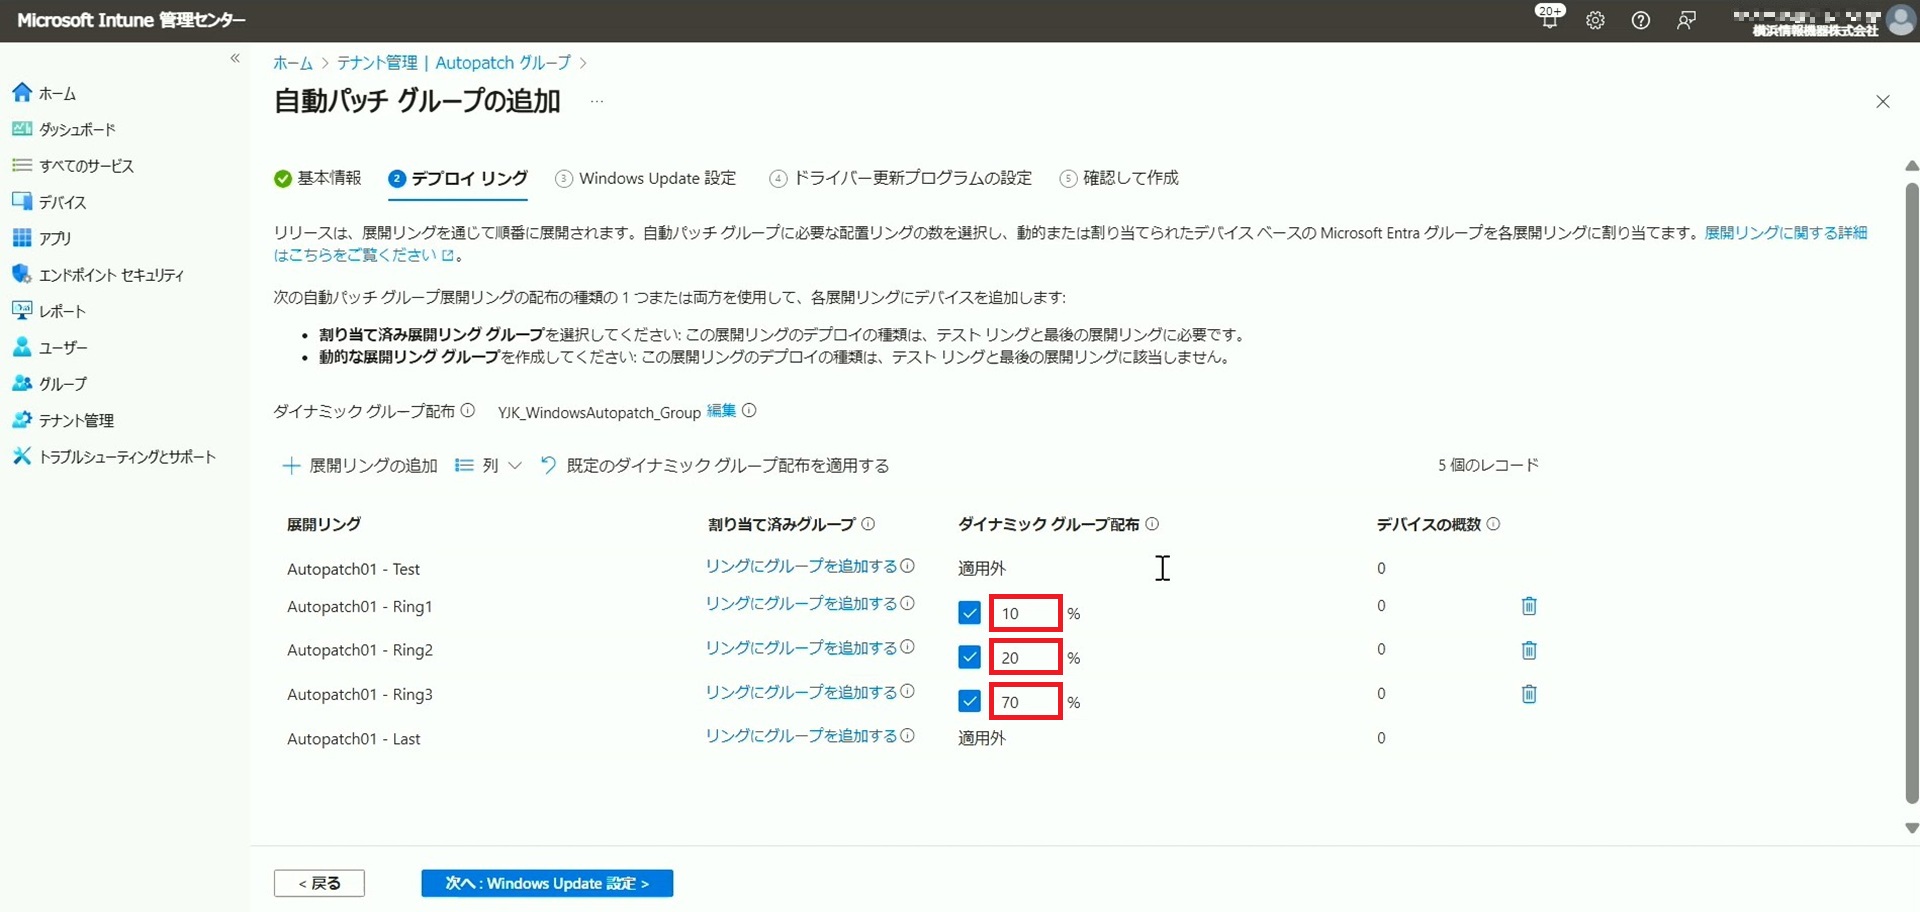Open グループ in the sidebar

[x=50, y=384]
